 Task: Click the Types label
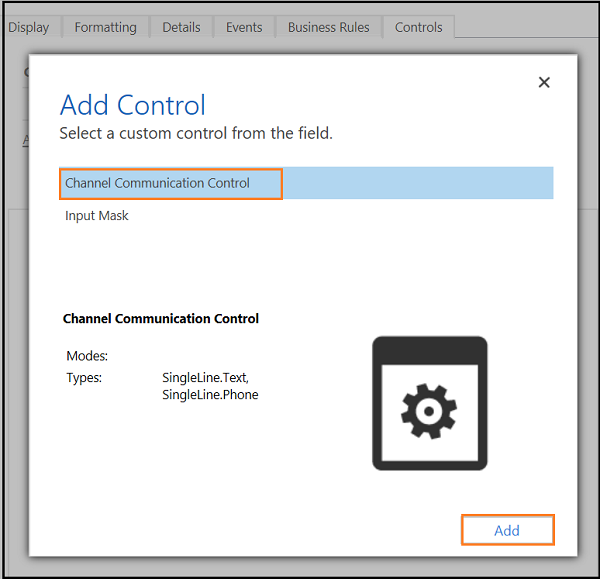(84, 378)
